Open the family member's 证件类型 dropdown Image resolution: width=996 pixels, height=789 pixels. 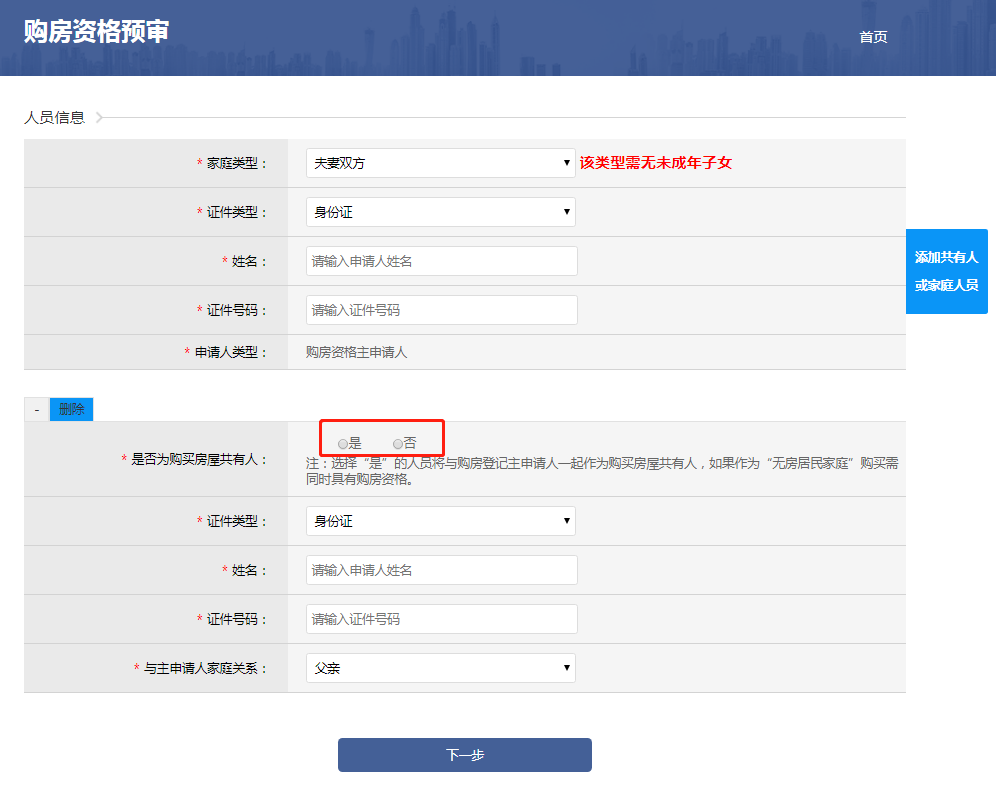coord(440,521)
